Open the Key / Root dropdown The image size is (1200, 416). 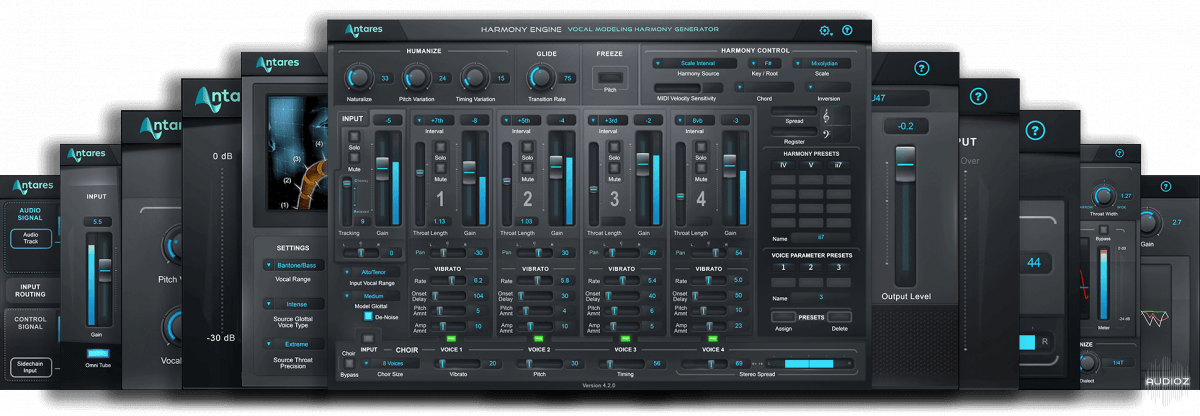pos(763,62)
